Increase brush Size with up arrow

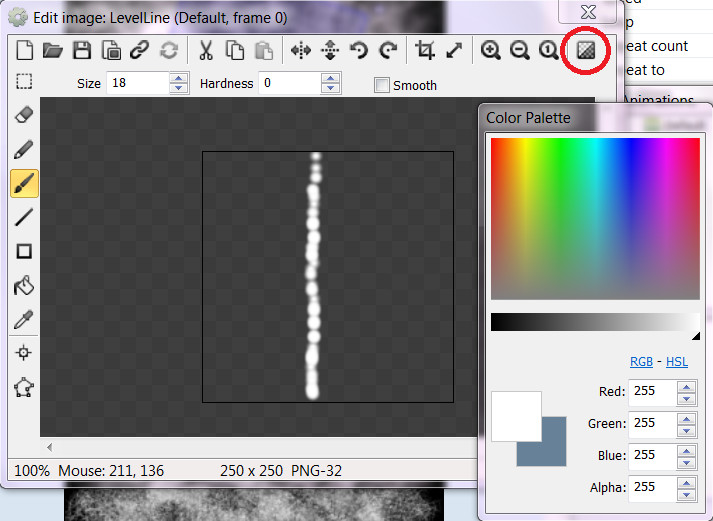pos(179,79)
